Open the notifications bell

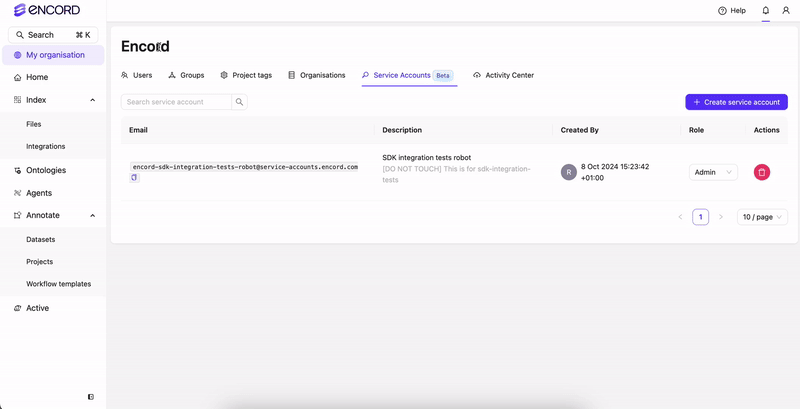(765, 10)
